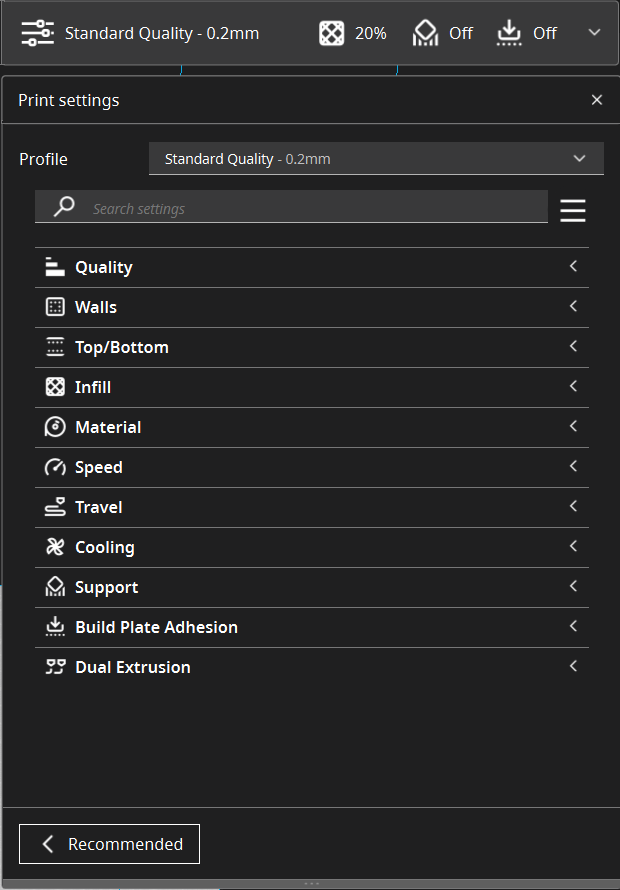Click the Cooling fan icon
620x890 pixels.
[55, 547]
